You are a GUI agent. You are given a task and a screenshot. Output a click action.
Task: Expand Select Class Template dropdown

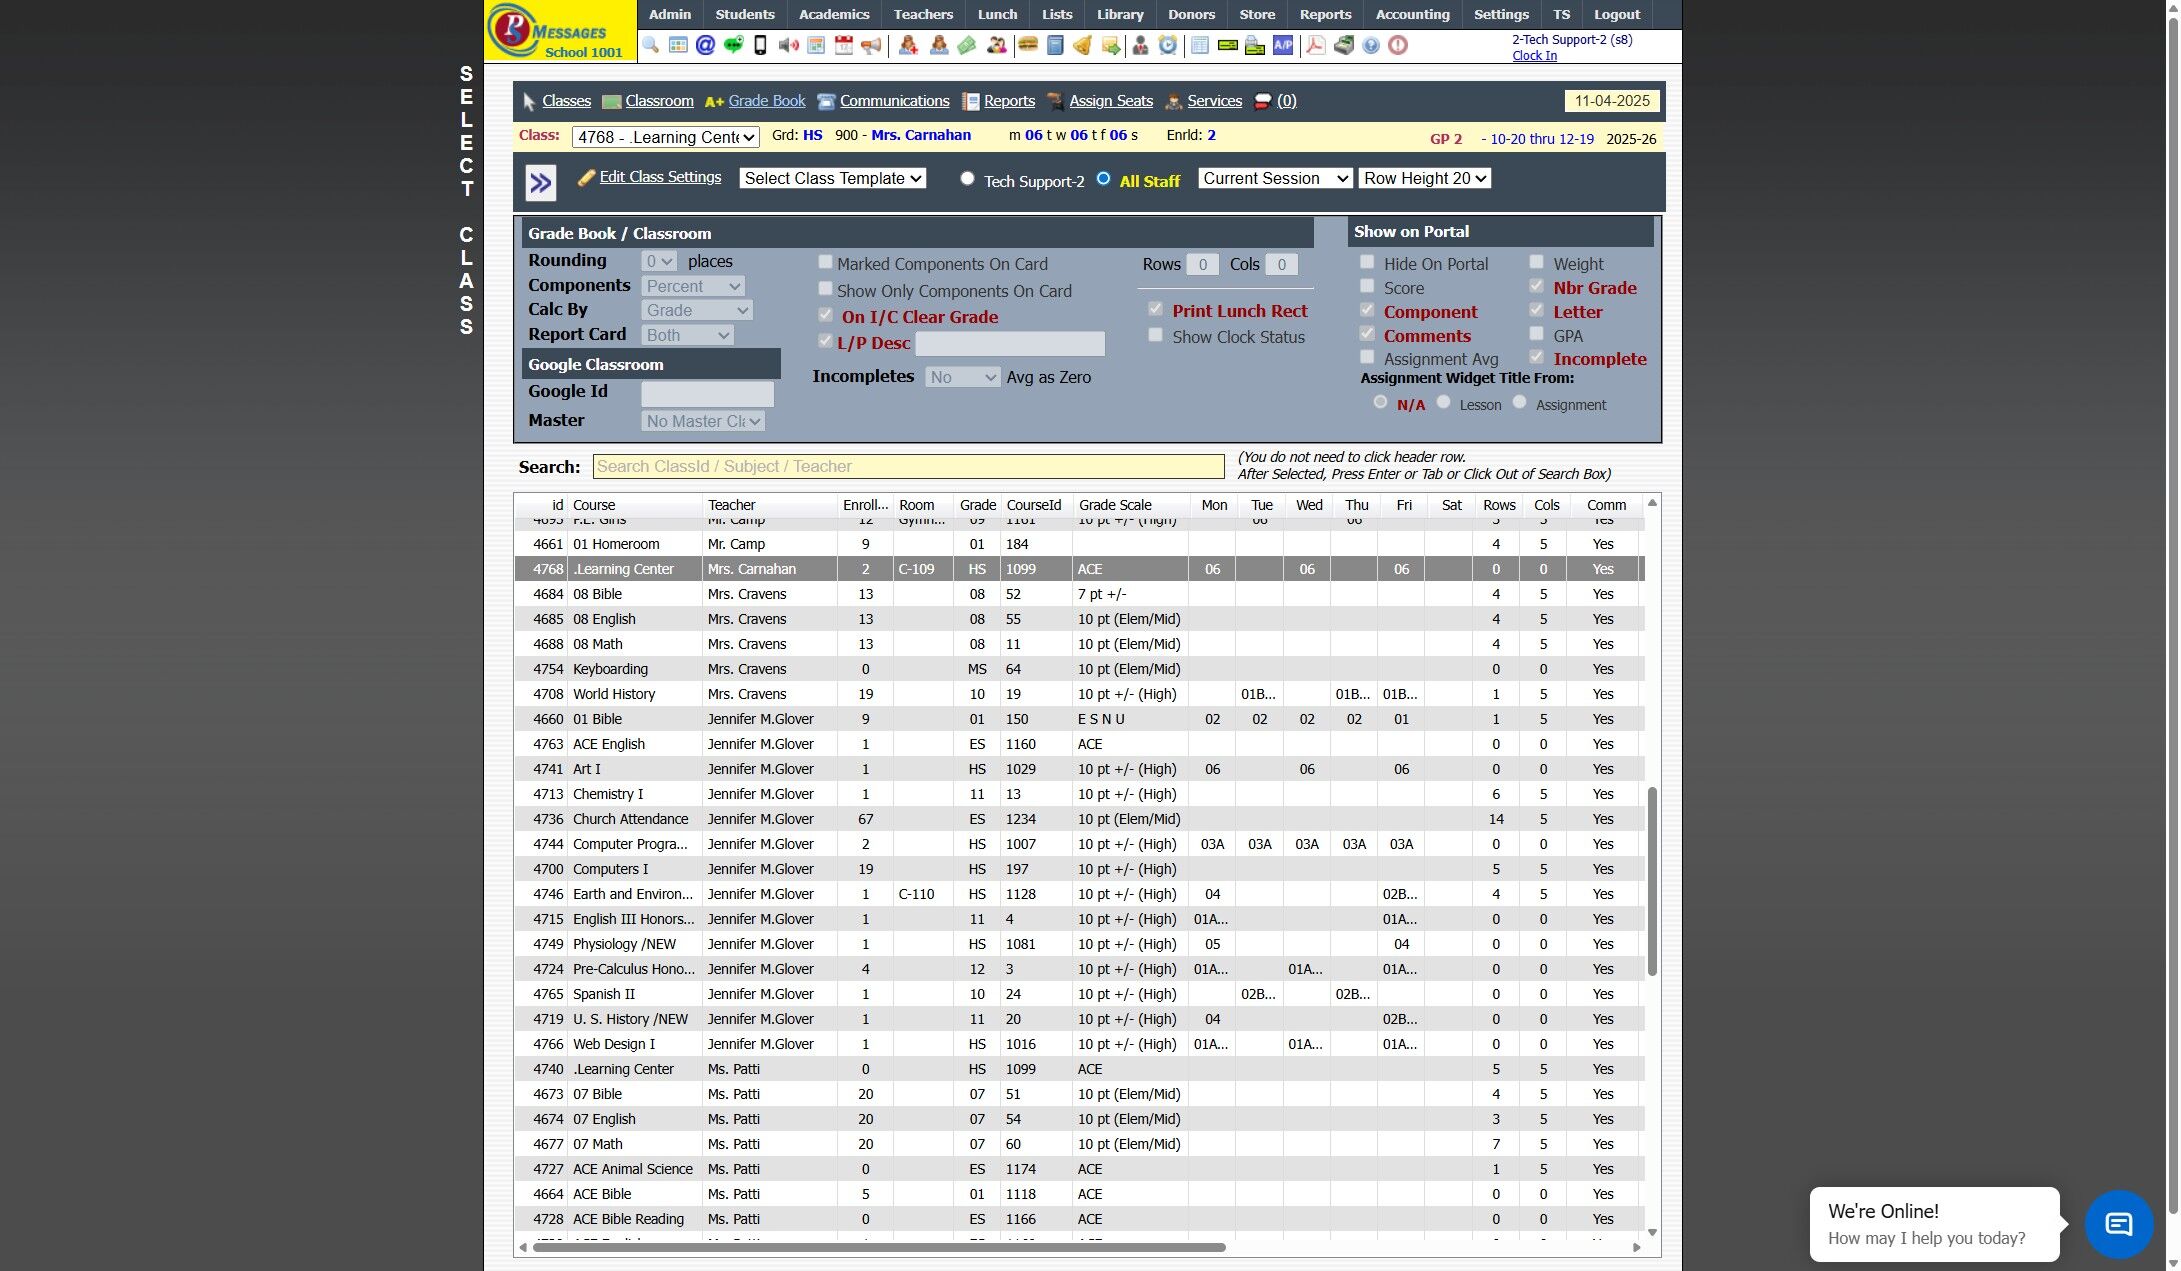coord(832,179)
